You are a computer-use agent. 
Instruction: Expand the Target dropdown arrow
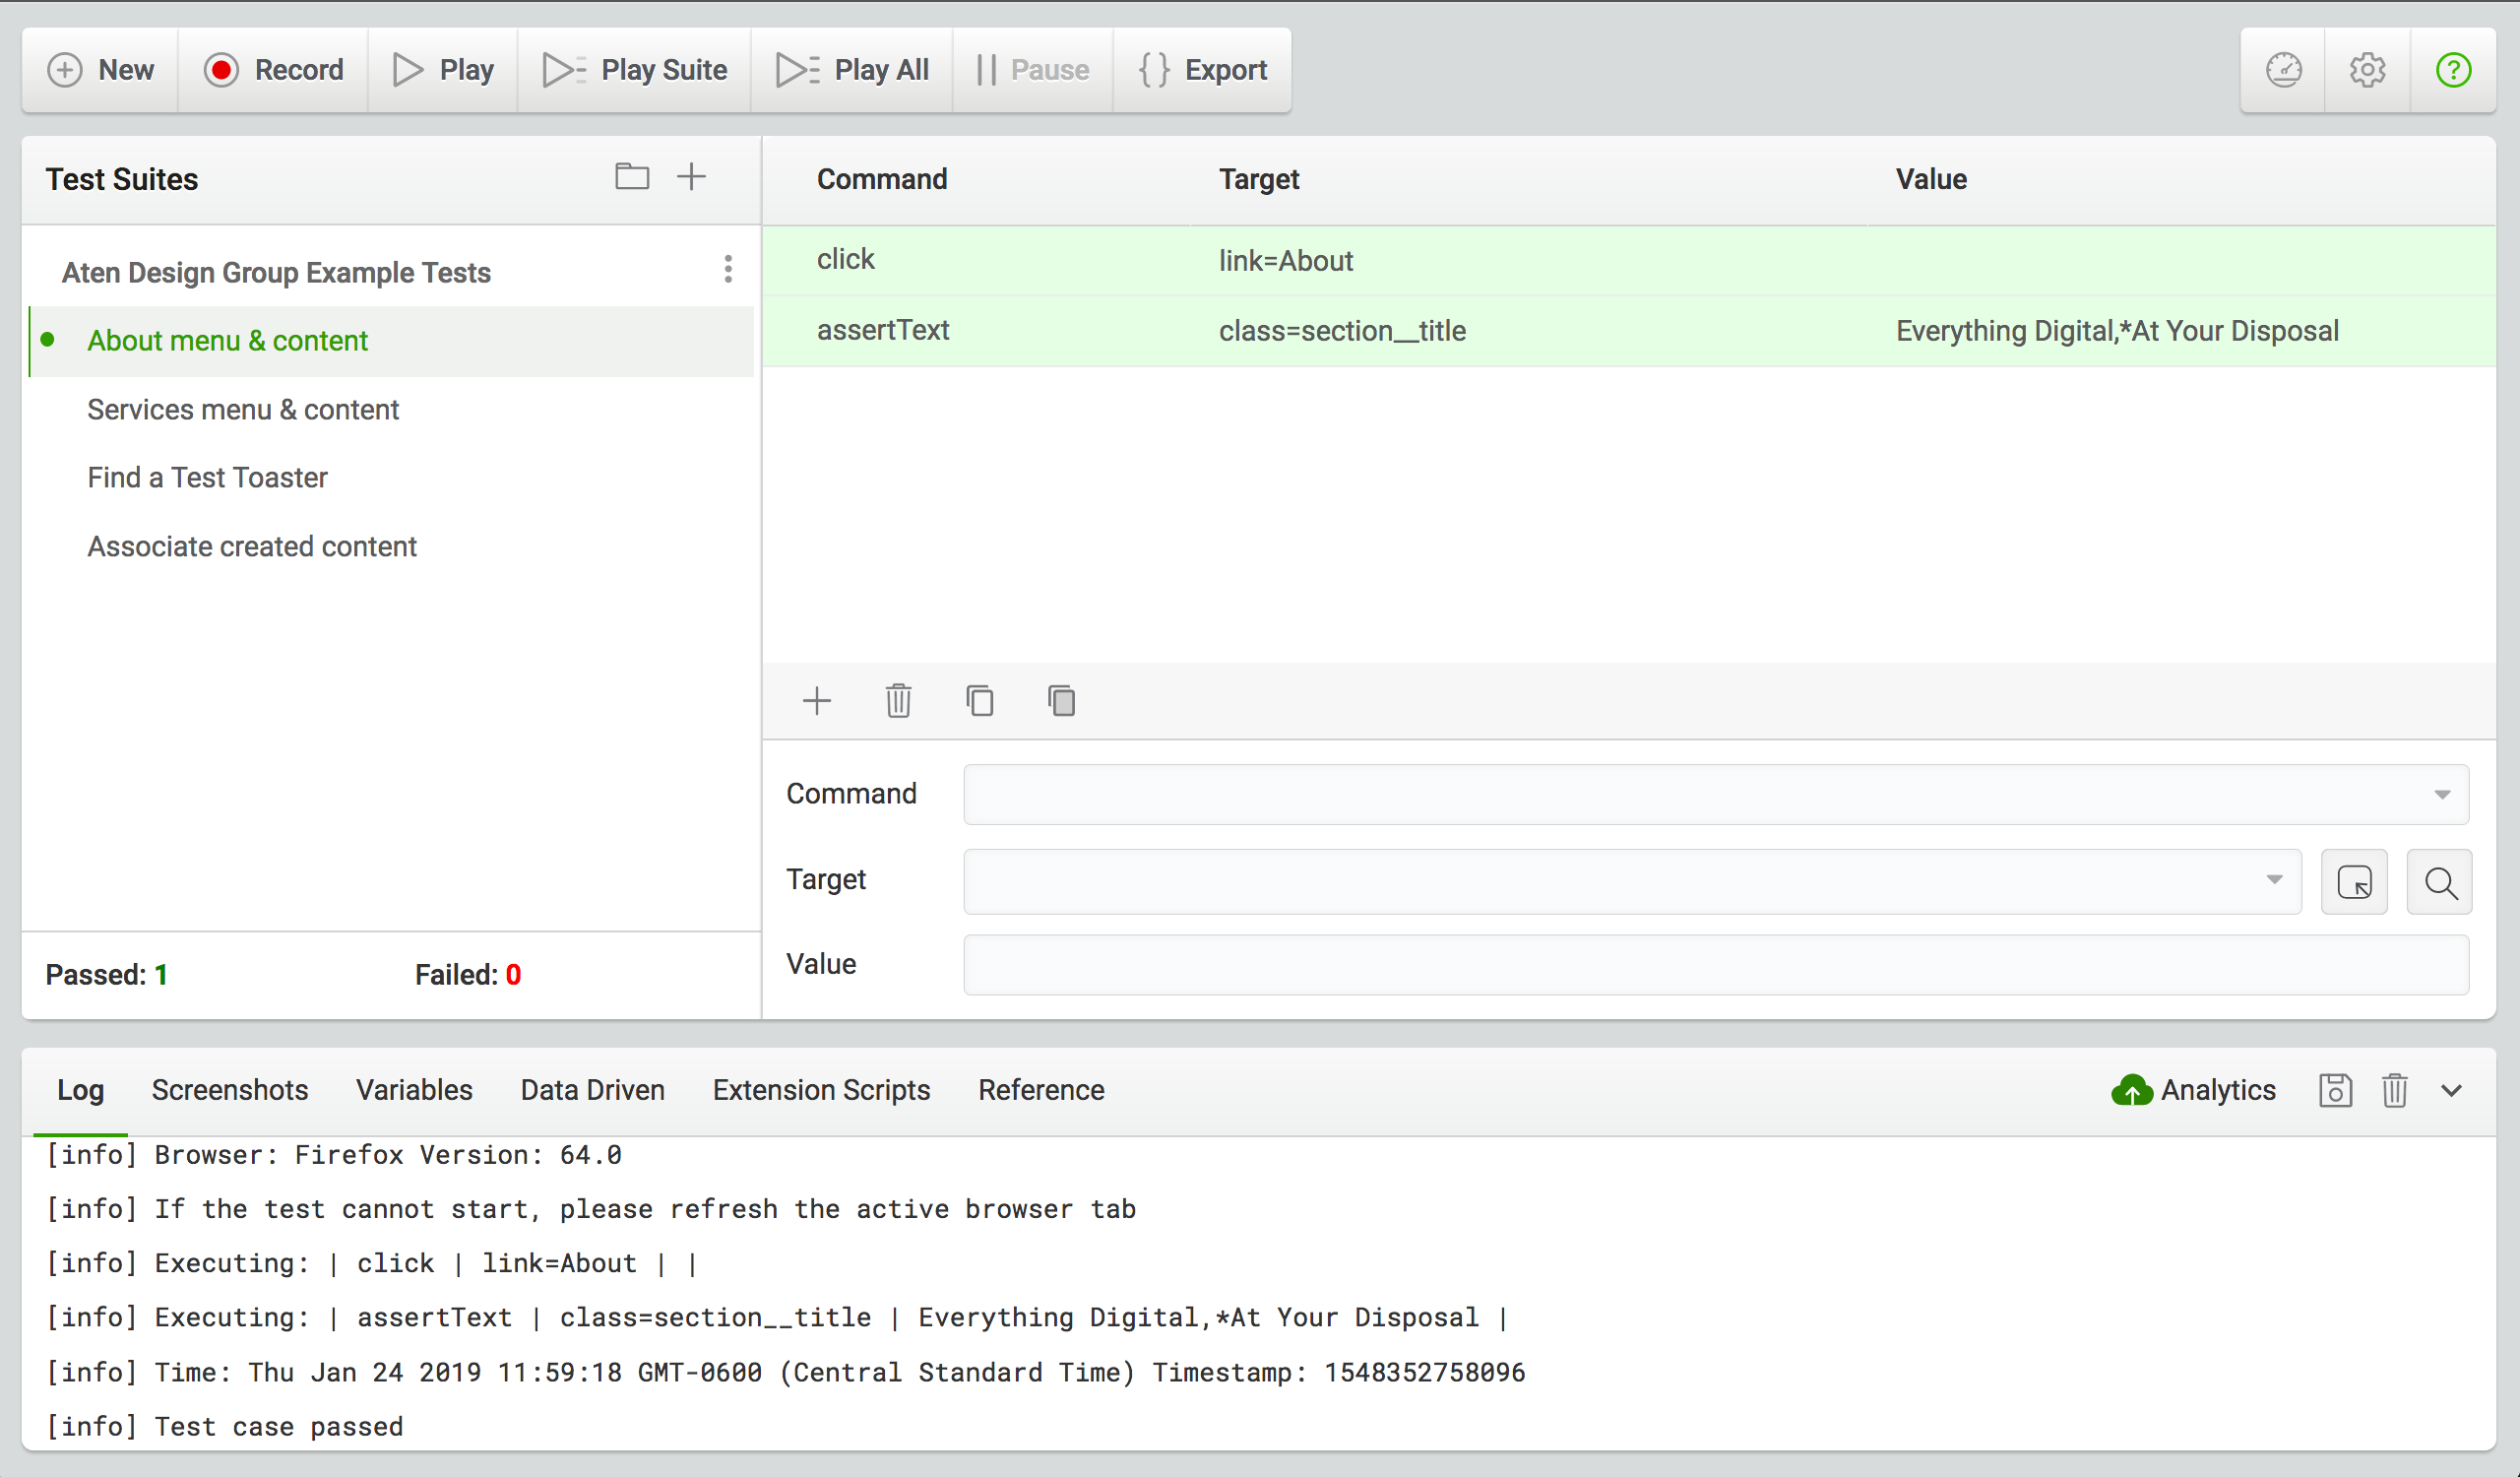pos(2274,880)
